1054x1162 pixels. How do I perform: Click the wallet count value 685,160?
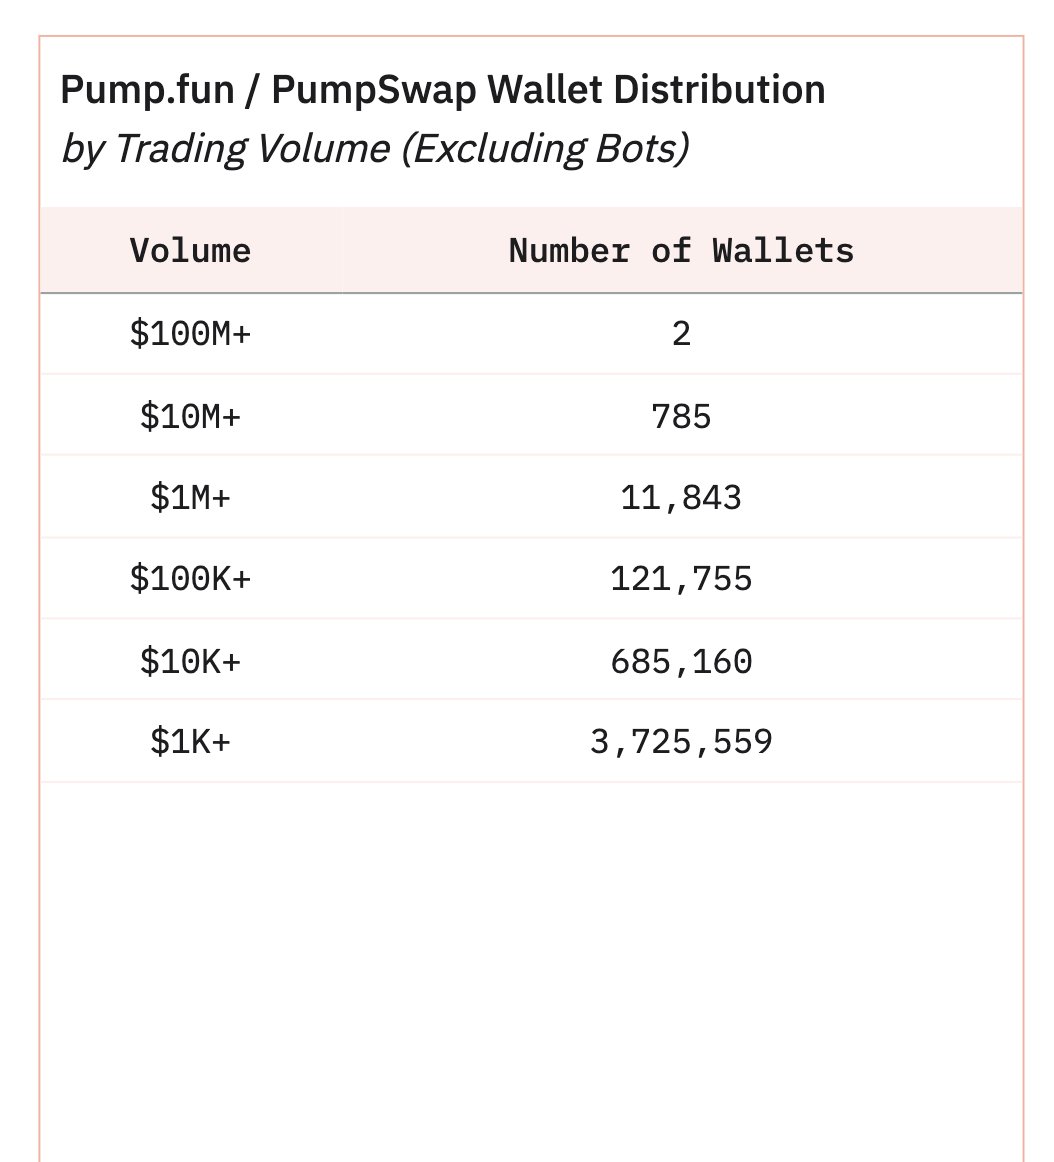coord(681,661)
